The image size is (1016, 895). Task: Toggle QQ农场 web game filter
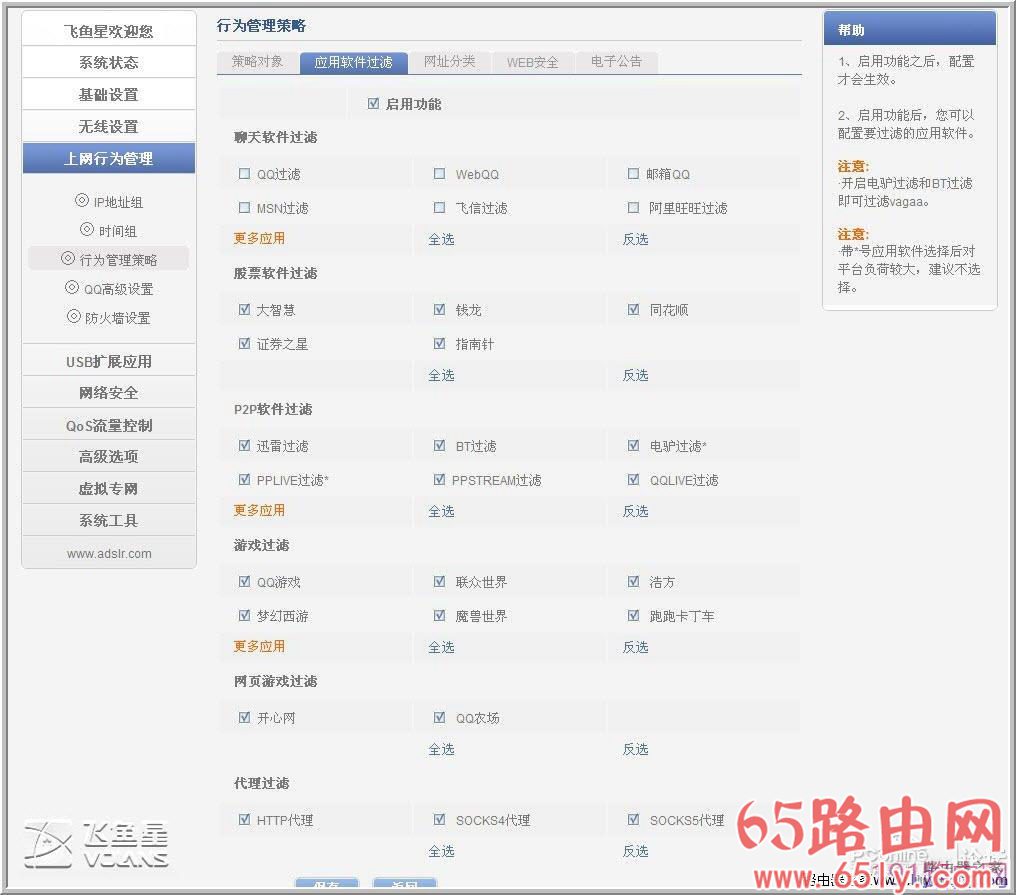(439, 717)
